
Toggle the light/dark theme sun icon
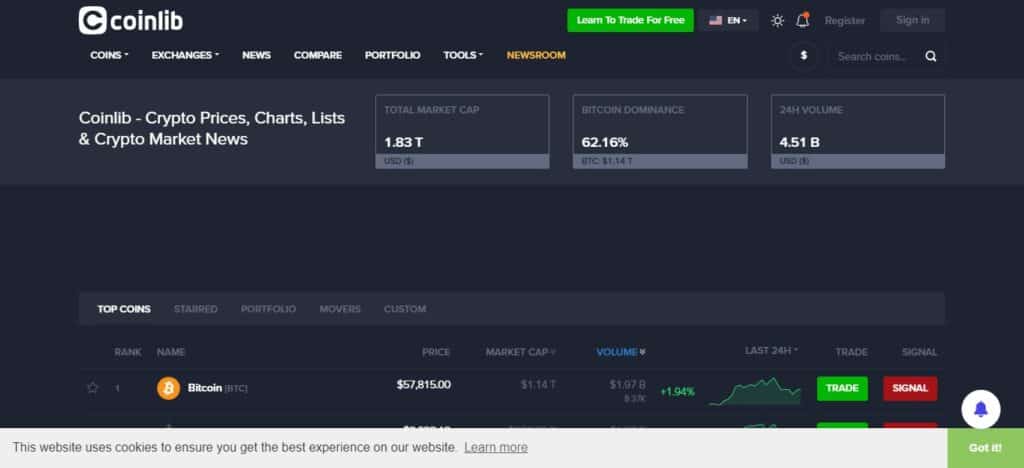coord(777,20)
